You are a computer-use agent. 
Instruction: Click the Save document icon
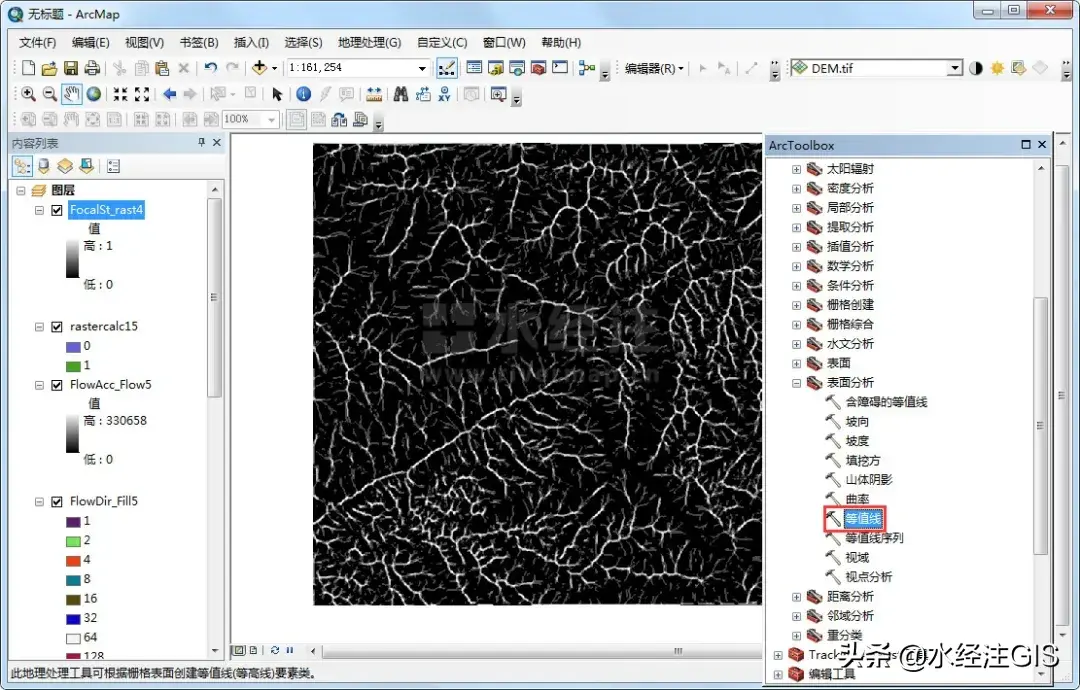point(71,68)
